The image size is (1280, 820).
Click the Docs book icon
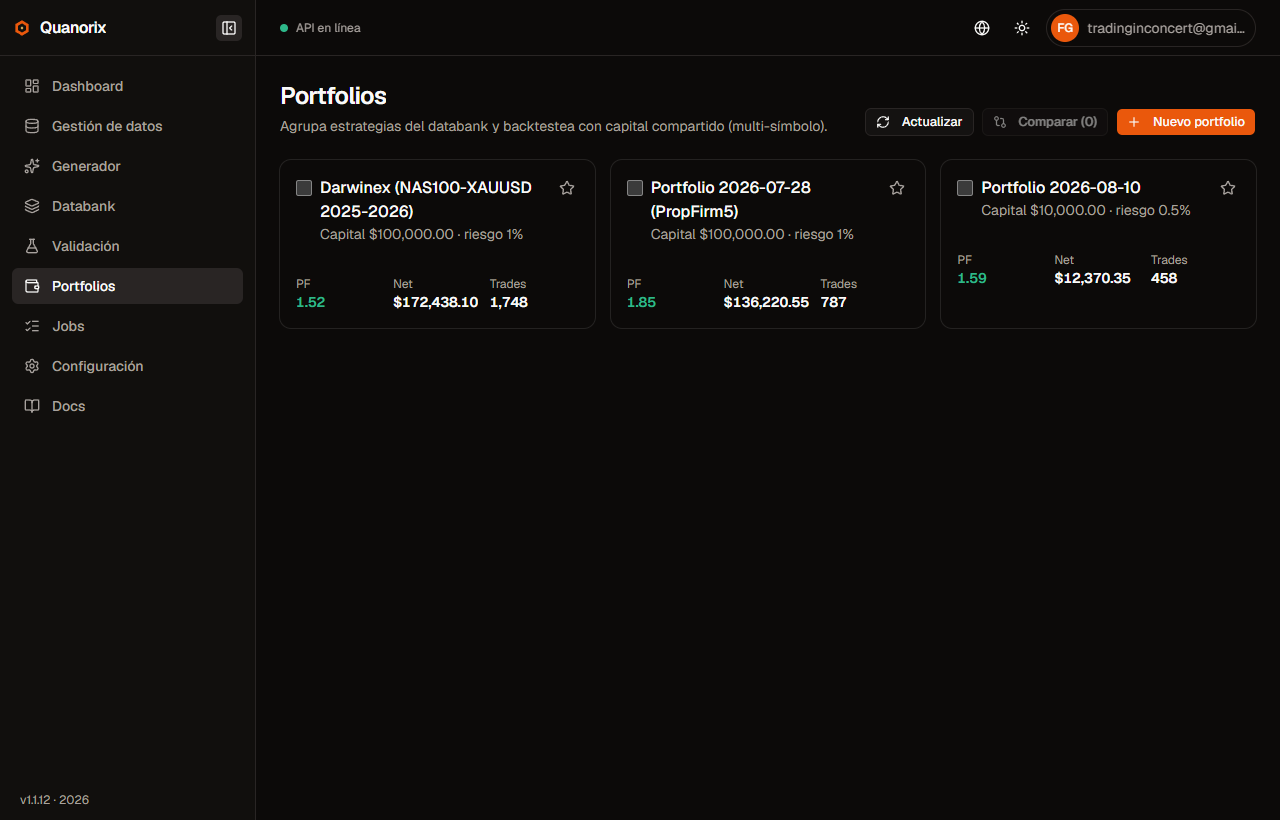[x=32, y=406]
